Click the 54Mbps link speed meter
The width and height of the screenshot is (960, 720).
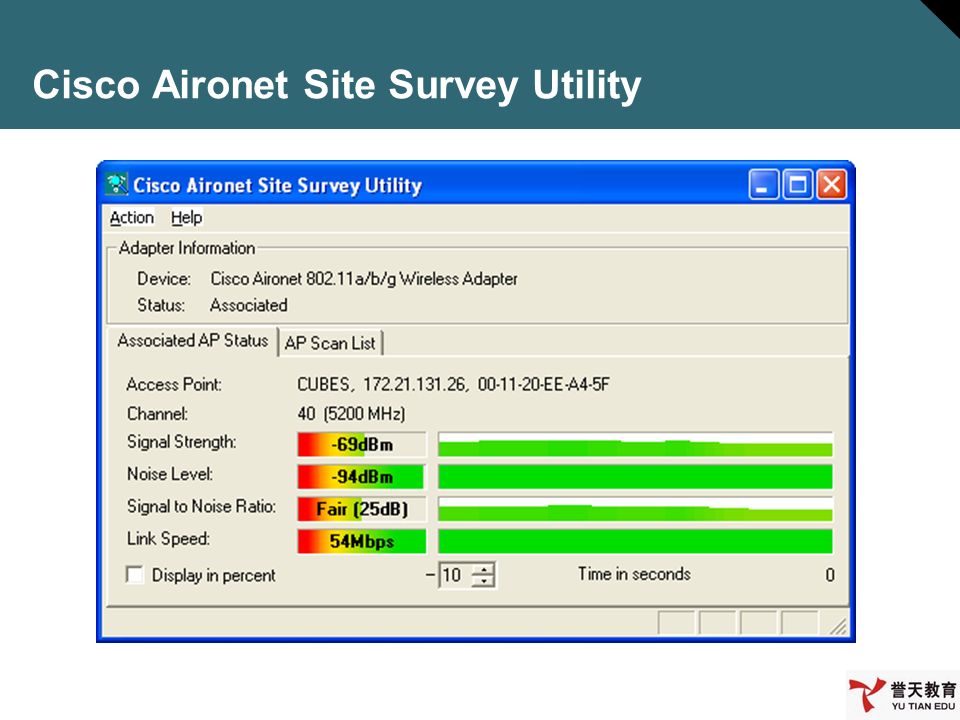tap(362, 541)
